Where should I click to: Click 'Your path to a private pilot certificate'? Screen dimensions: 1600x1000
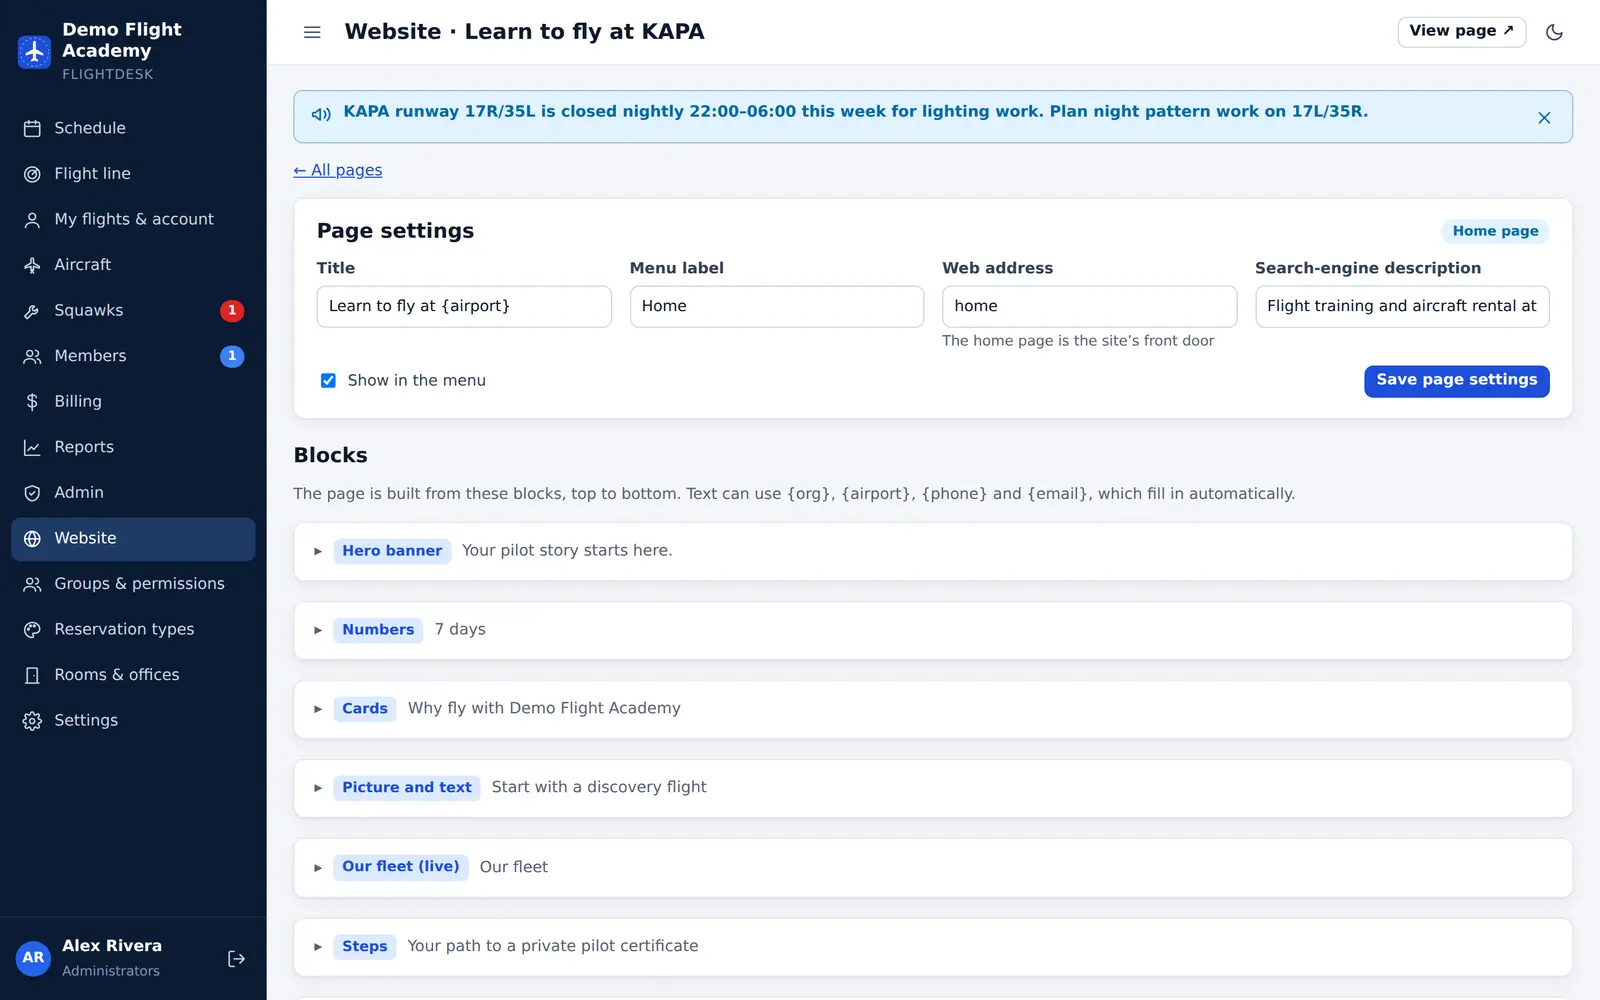(x=553, y=946)
